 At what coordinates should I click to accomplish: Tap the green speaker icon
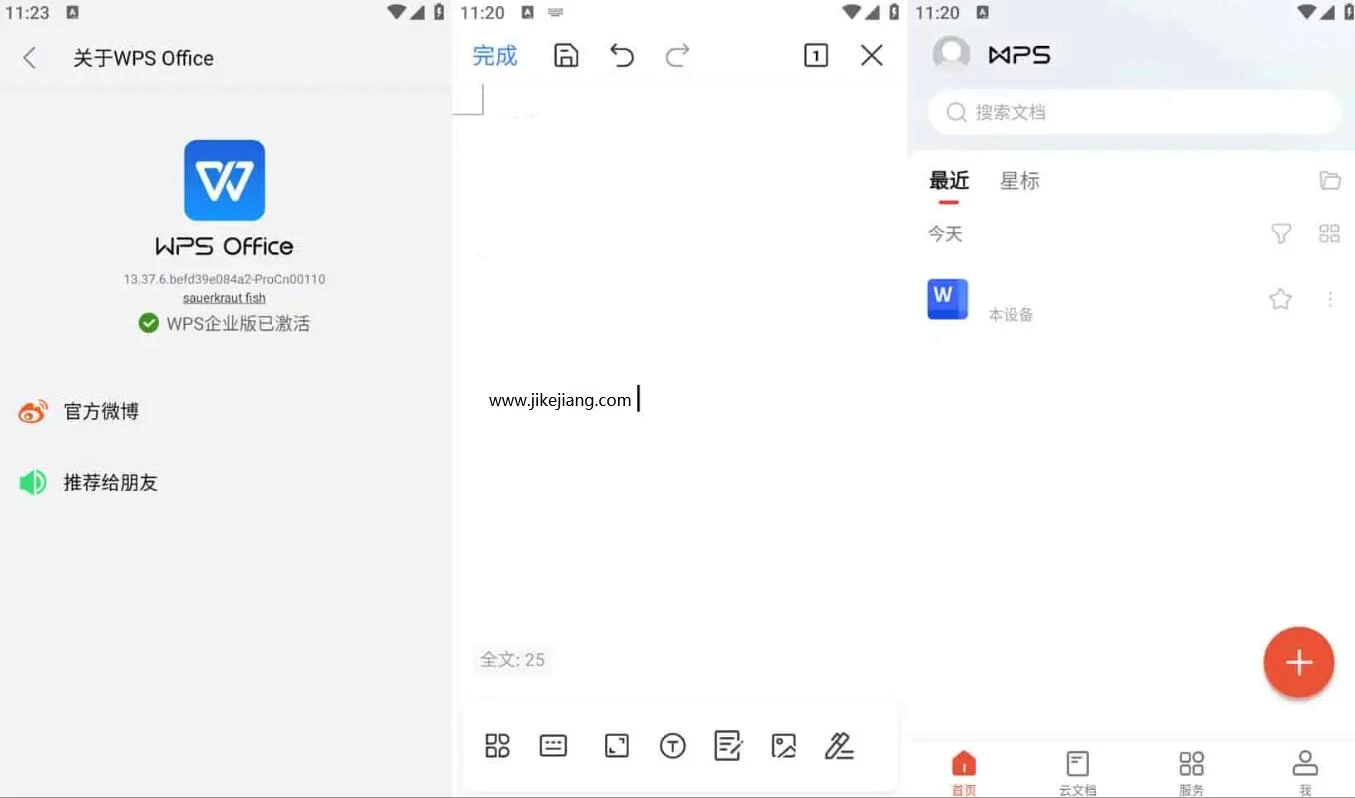point(33,483)
